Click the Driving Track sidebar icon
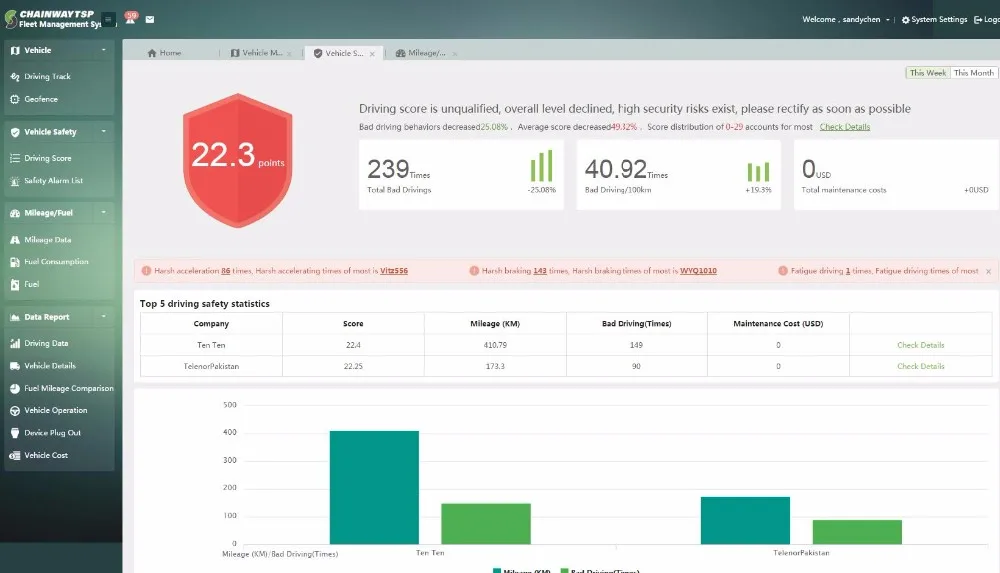1000x573 pixels. [15, 77]
